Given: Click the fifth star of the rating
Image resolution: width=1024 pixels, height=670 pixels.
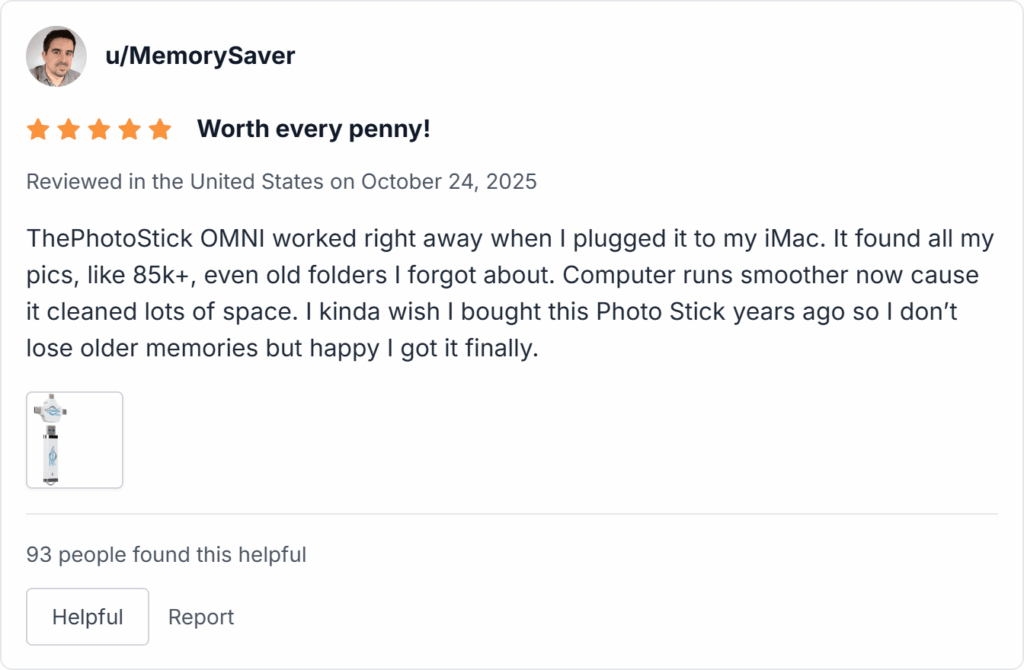Looking at the screenshot, I should click(x=159, y=128).
